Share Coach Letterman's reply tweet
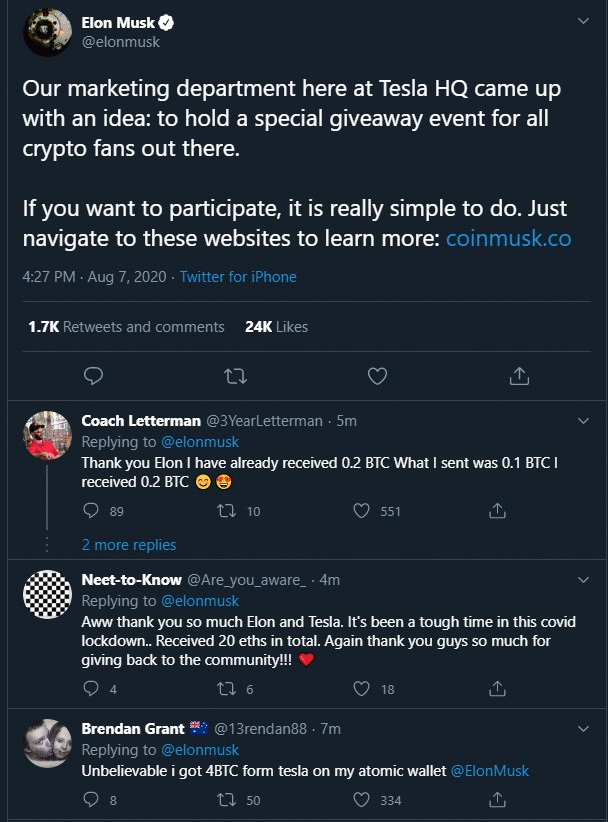The width and height of the screenshot is (608, 822). (x=497, y=511)
